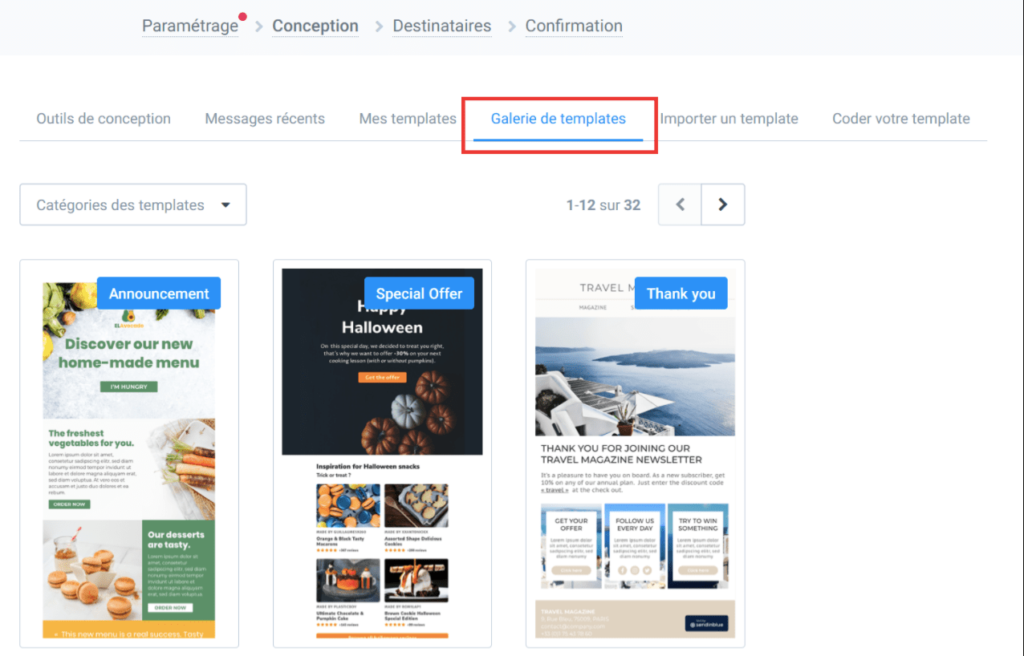Open the Mes templates tab

[x=408, y=118]
